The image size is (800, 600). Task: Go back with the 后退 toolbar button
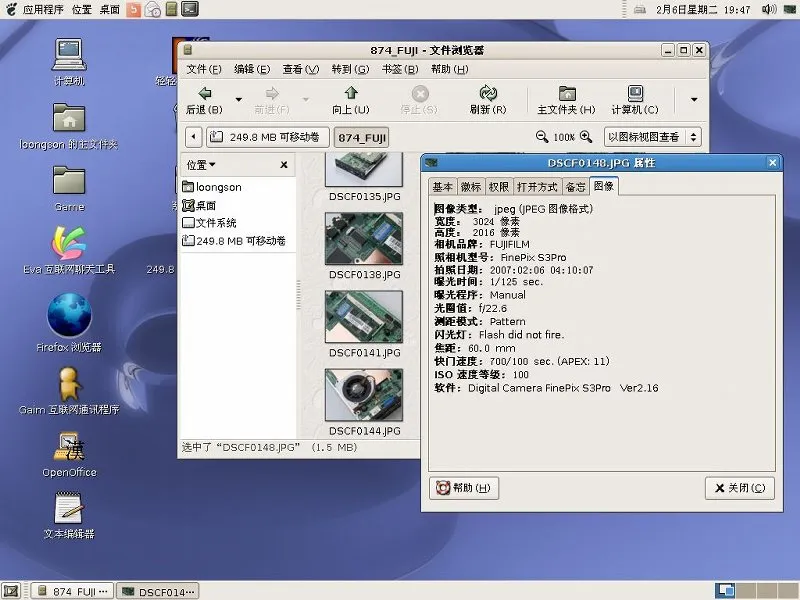coord(204,100)
